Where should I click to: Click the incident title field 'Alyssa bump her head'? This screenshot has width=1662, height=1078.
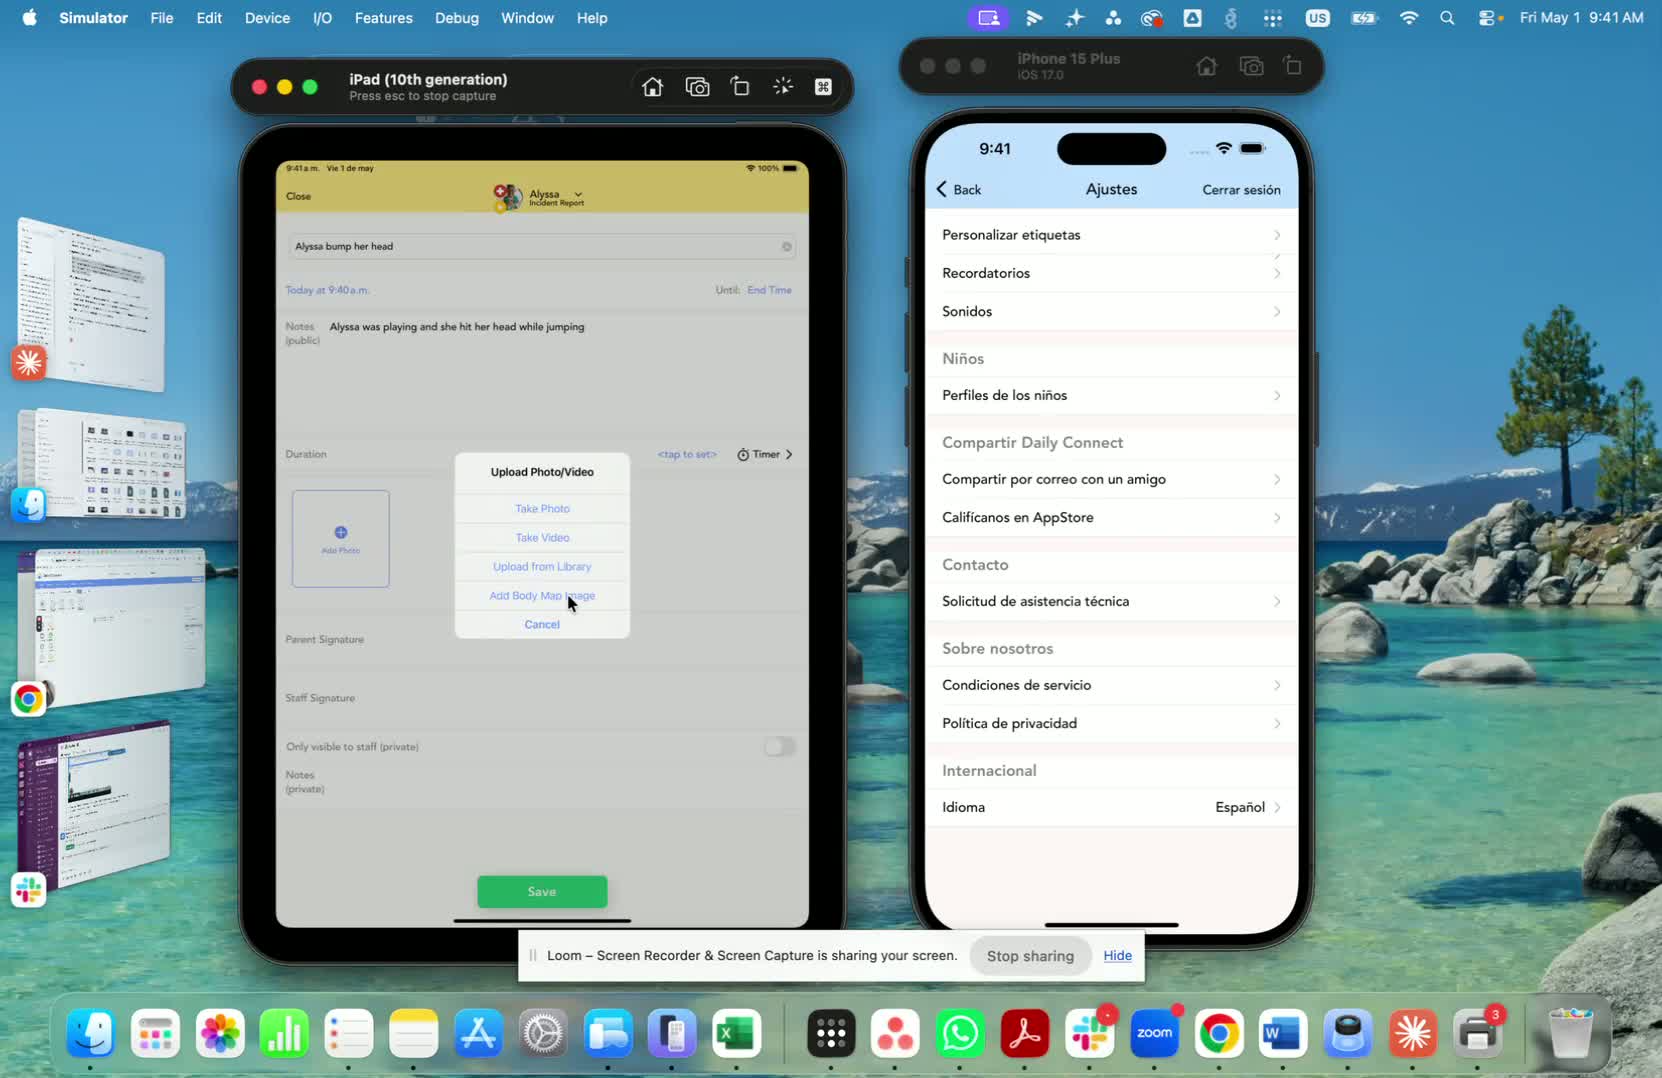tap(541, 247)
